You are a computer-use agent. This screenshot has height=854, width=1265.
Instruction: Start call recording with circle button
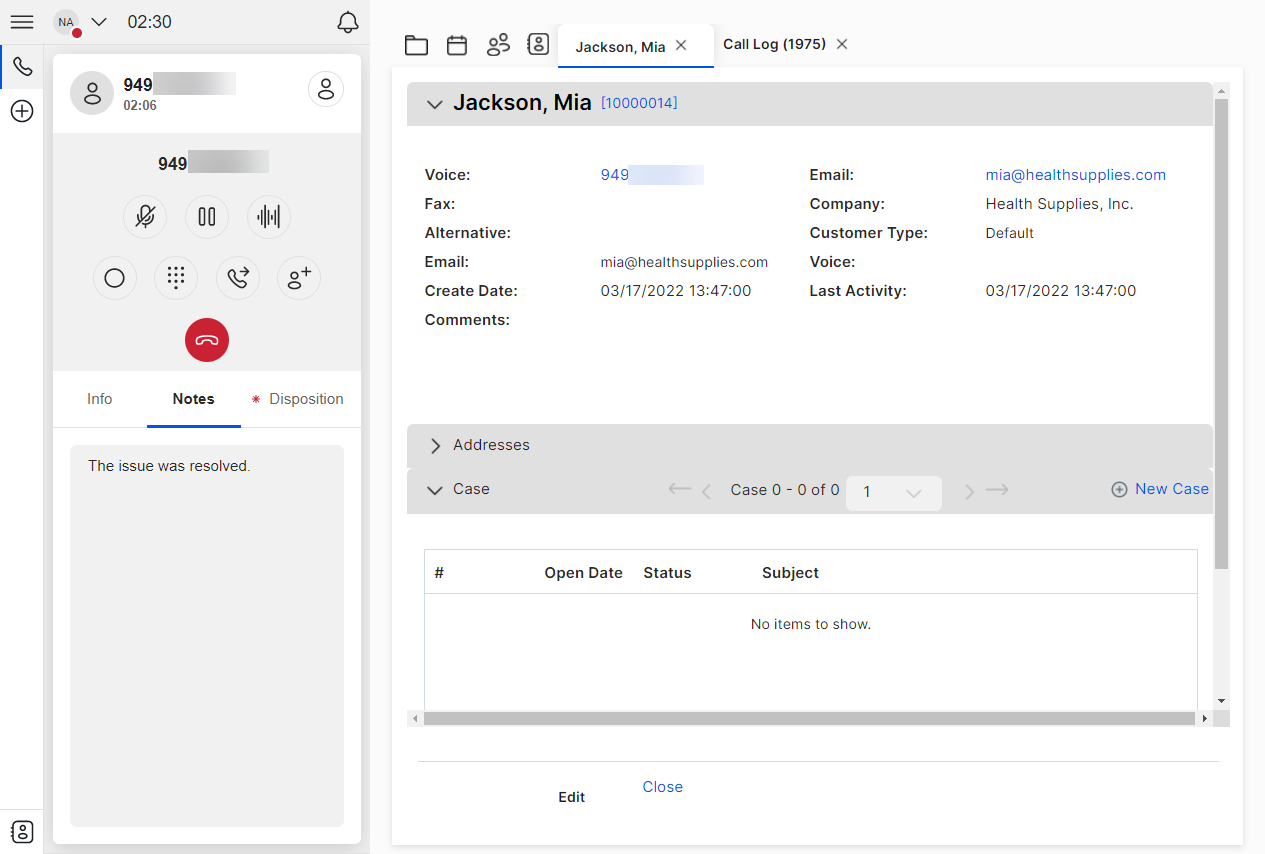[115, 278]
